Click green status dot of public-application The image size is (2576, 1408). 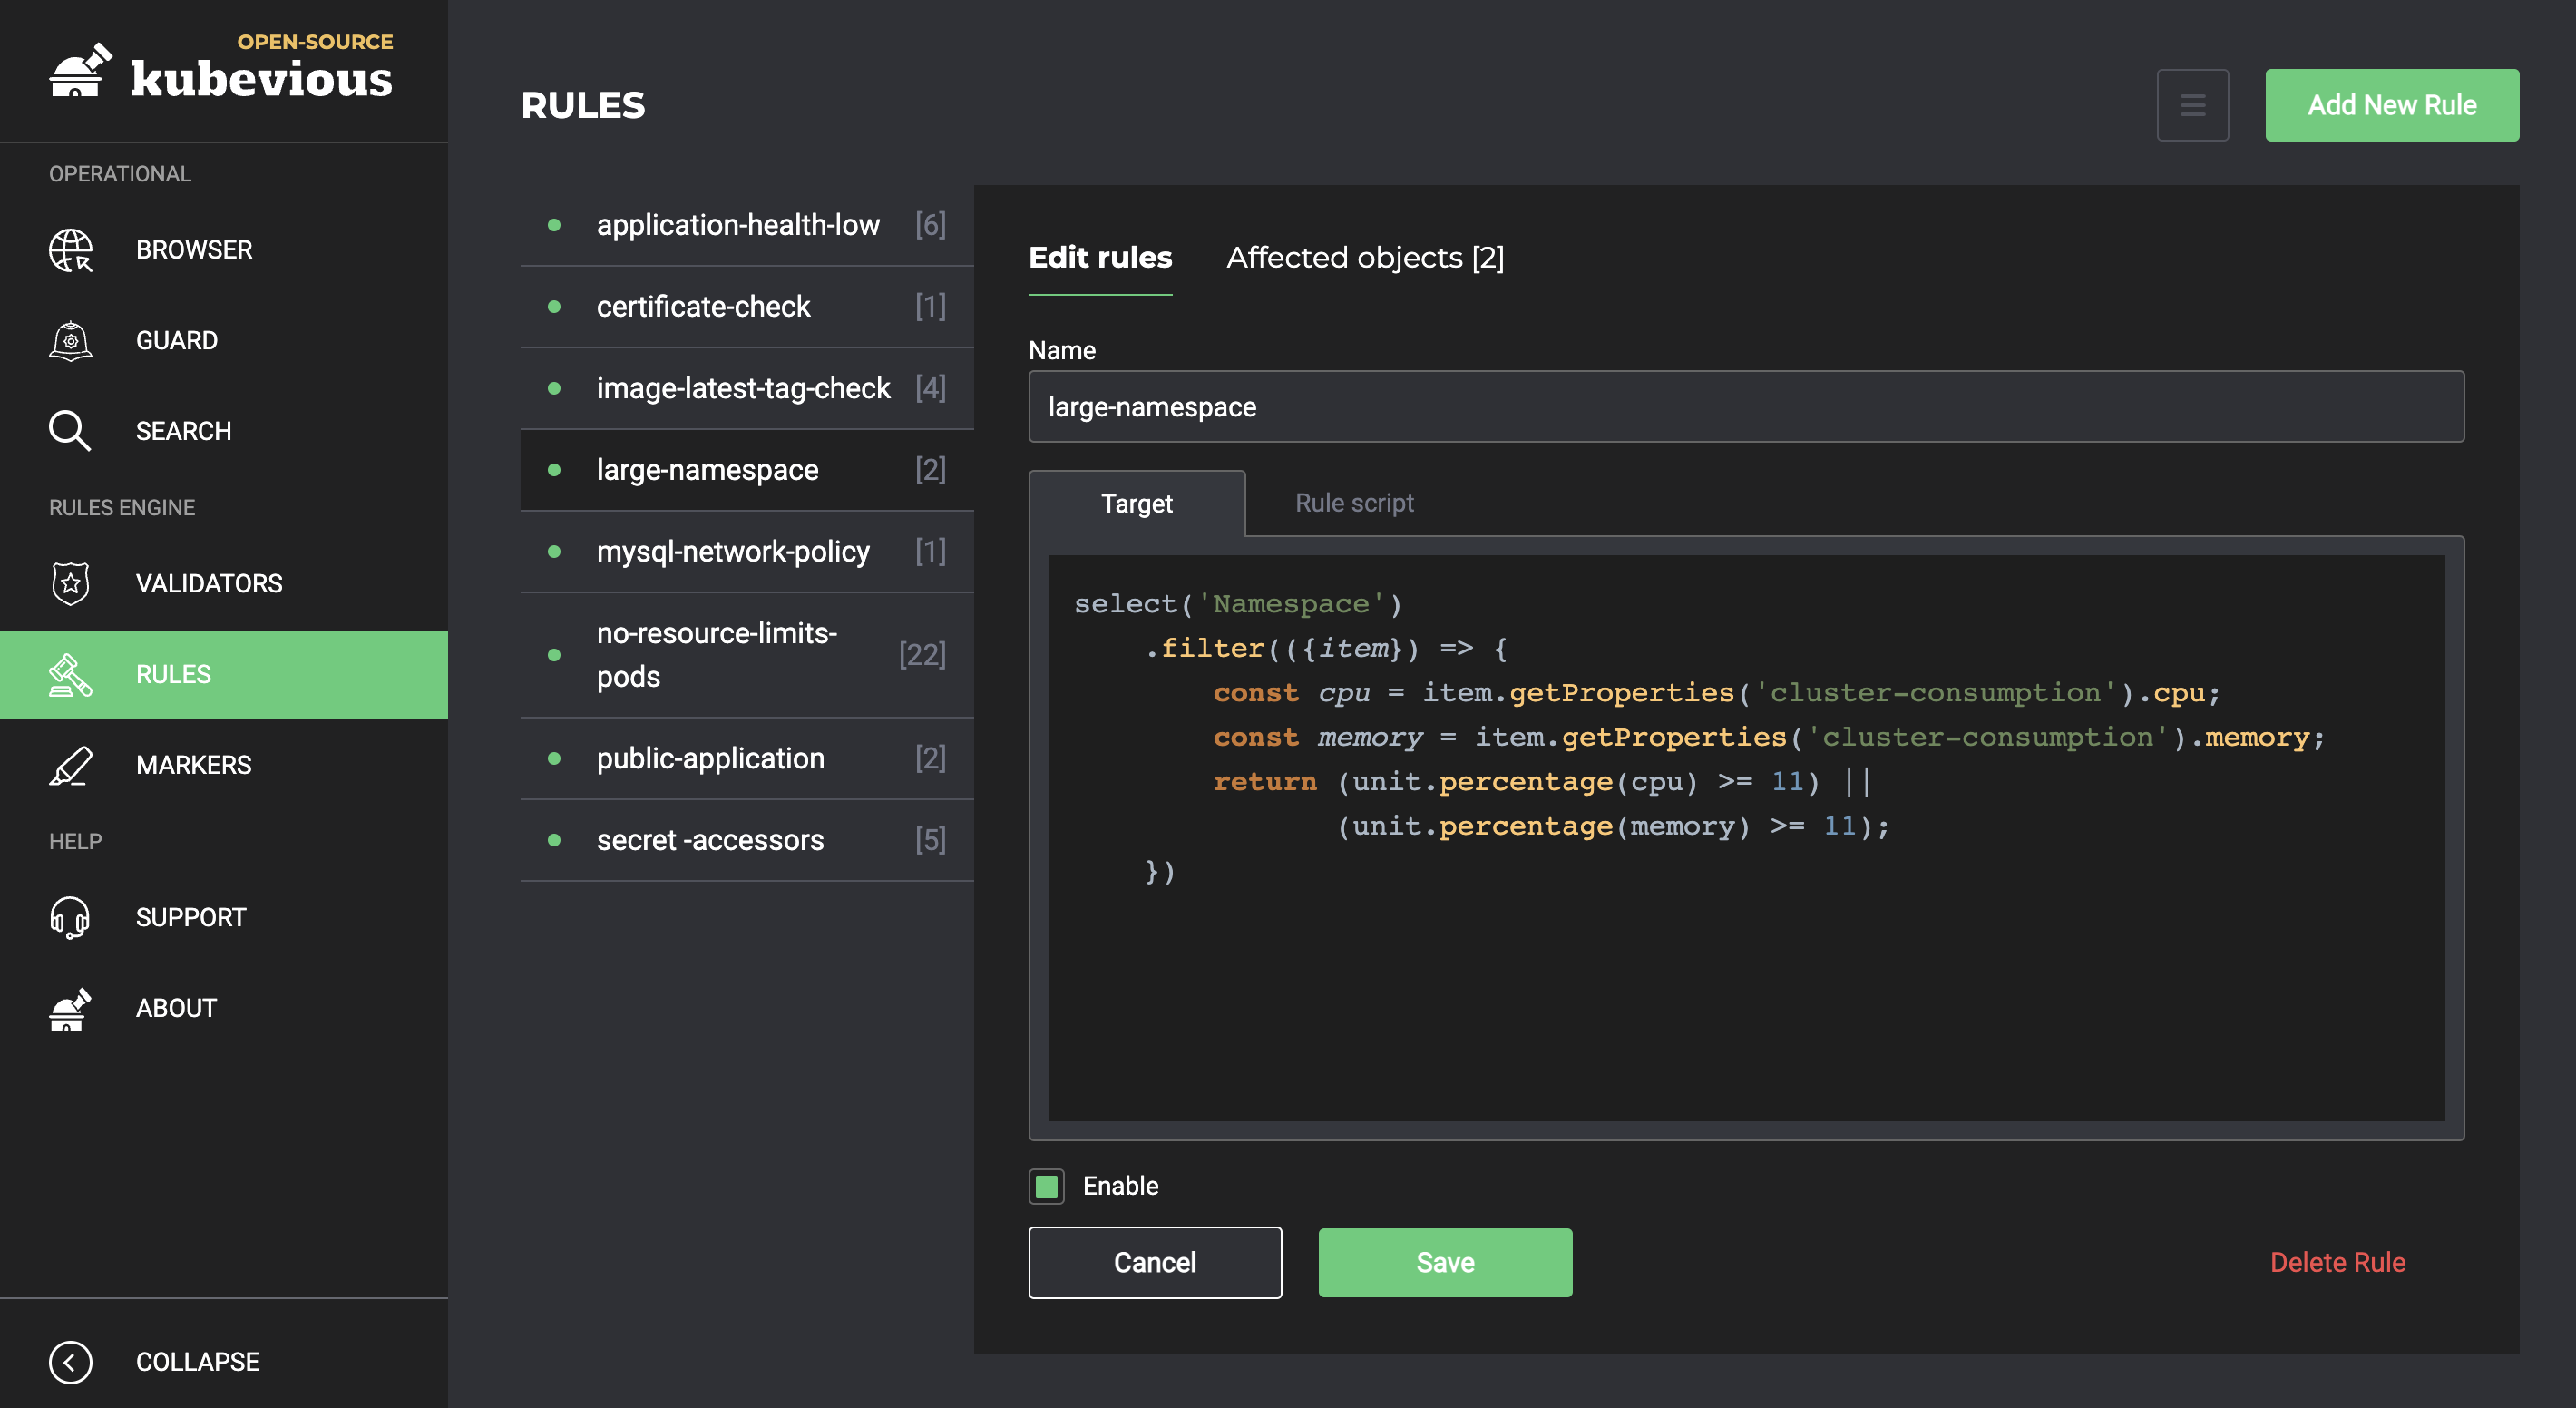coord(554,759)
